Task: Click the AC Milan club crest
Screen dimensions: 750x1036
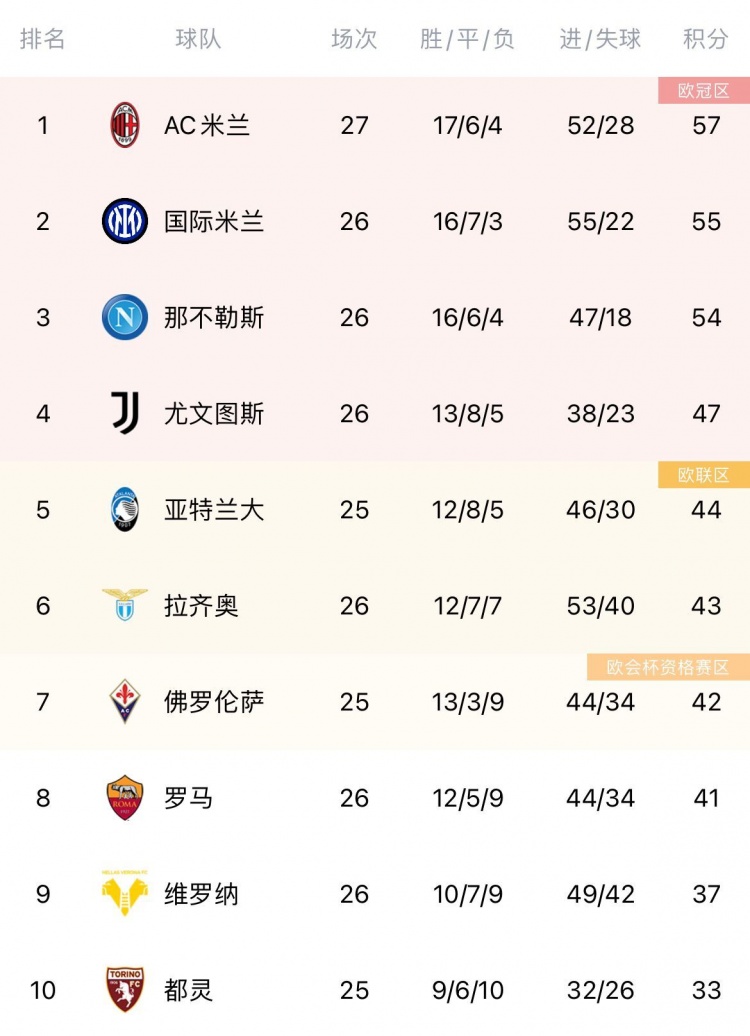Action: (x=124, y=125)
